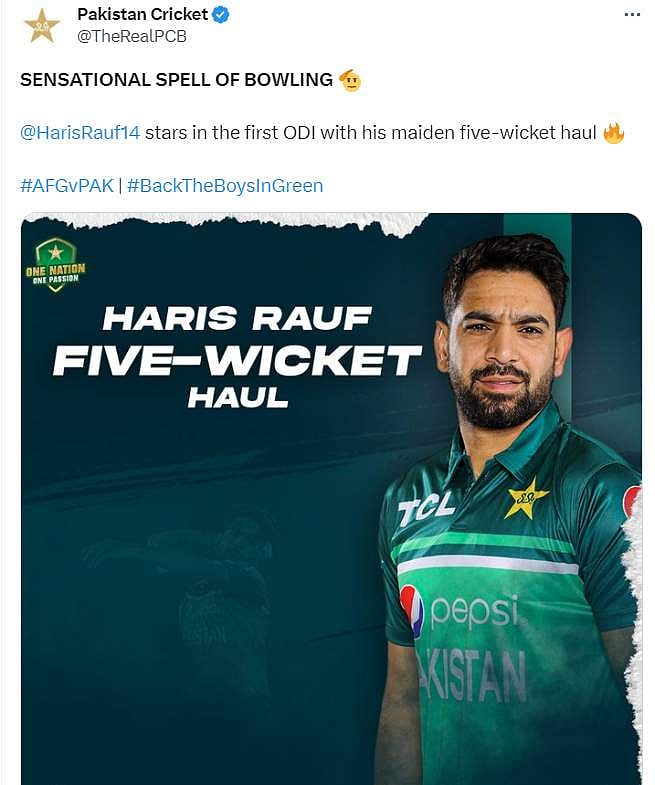The image size is (655, 785).
Task: Visit the @TheRealPCB handle
Action: pyautogui.click(x=132, y=37)
